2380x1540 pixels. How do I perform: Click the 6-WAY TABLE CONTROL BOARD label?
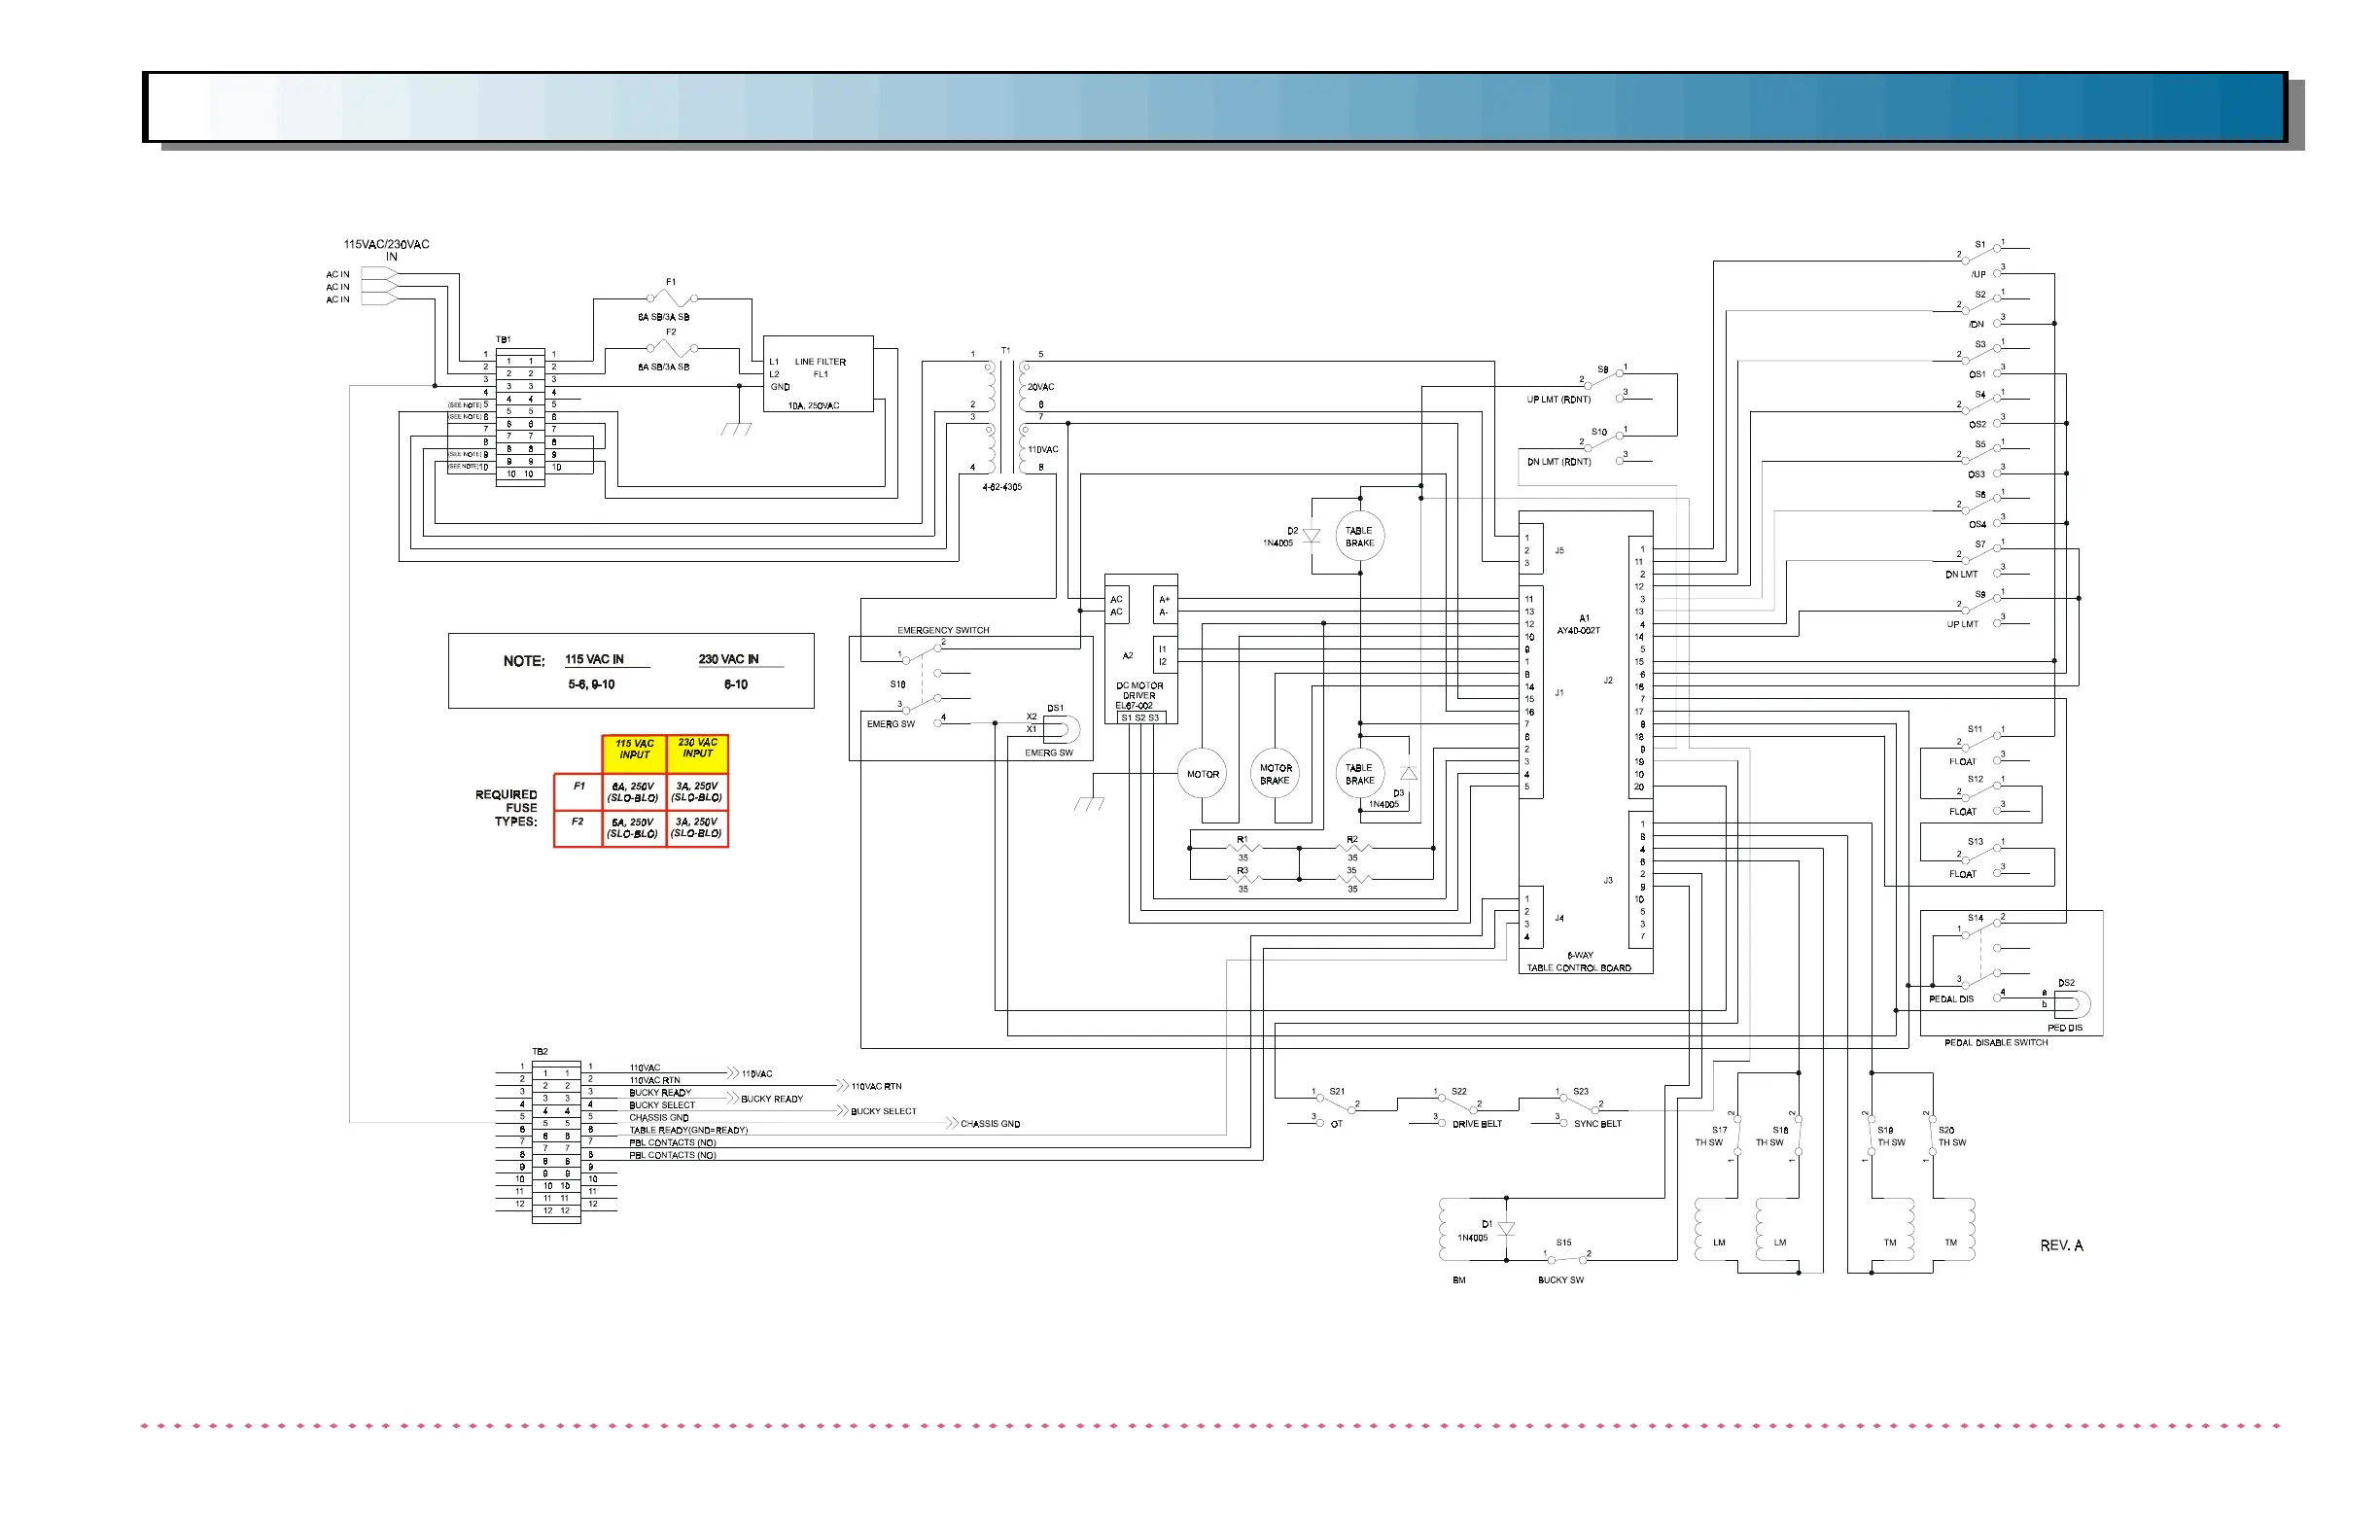click(1579, 962)
